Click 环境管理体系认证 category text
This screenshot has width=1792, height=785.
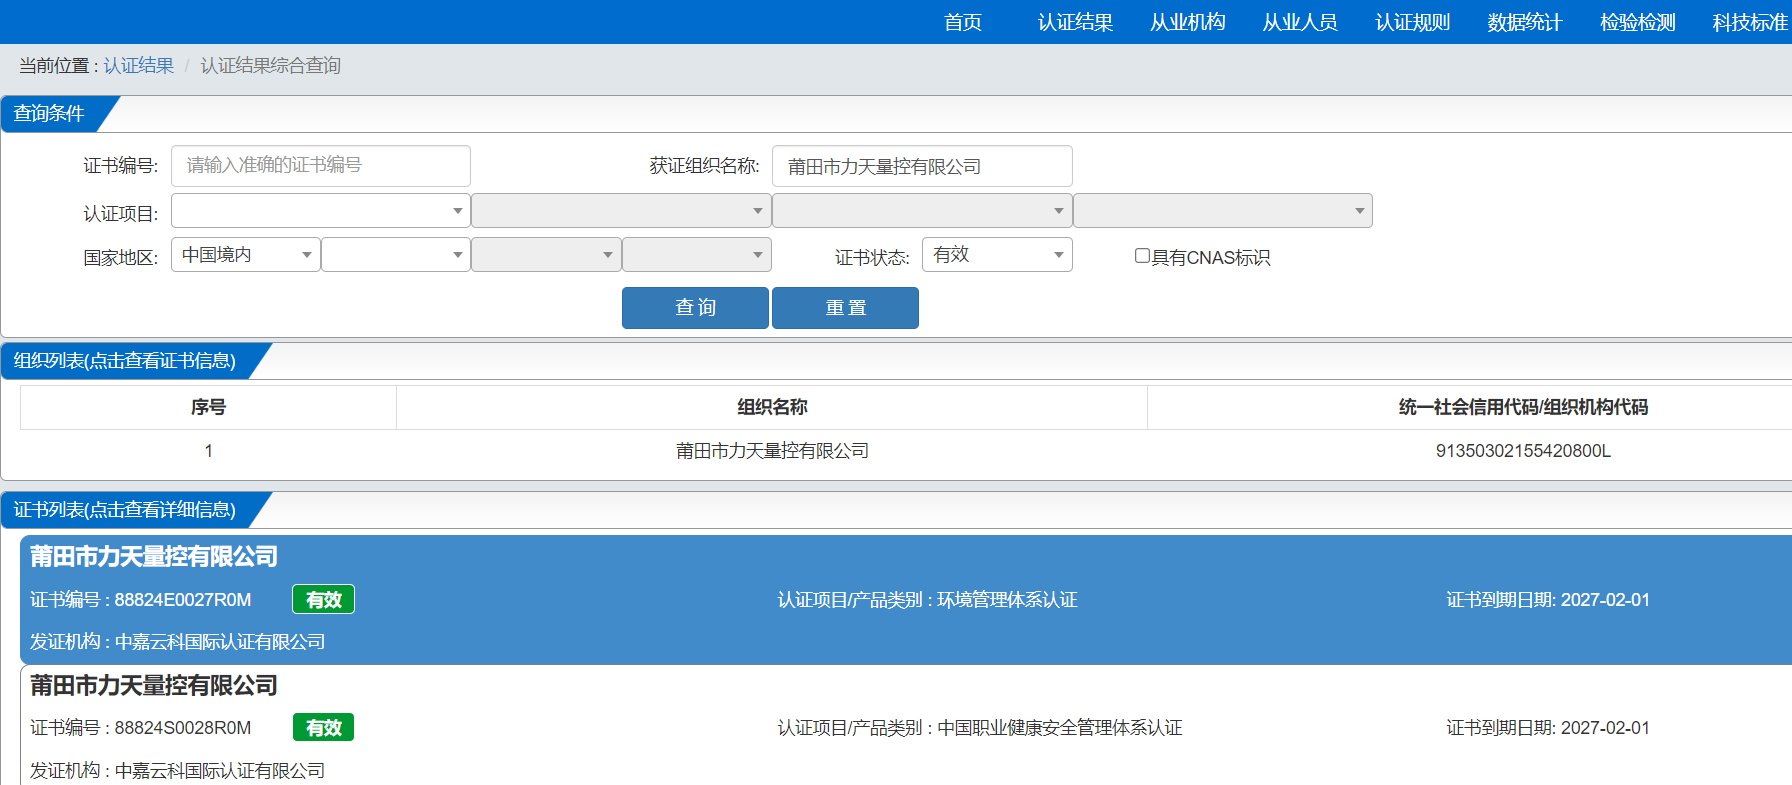coord(1007,600)
